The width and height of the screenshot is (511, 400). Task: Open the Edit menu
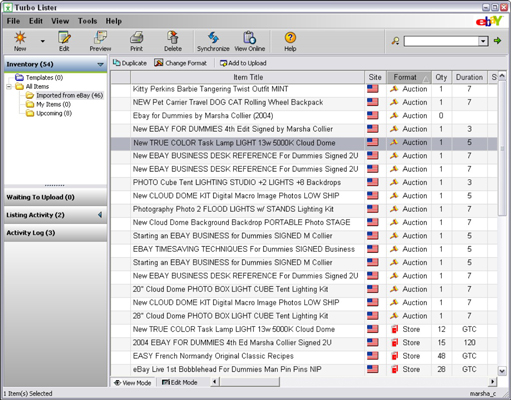point(36,21)
